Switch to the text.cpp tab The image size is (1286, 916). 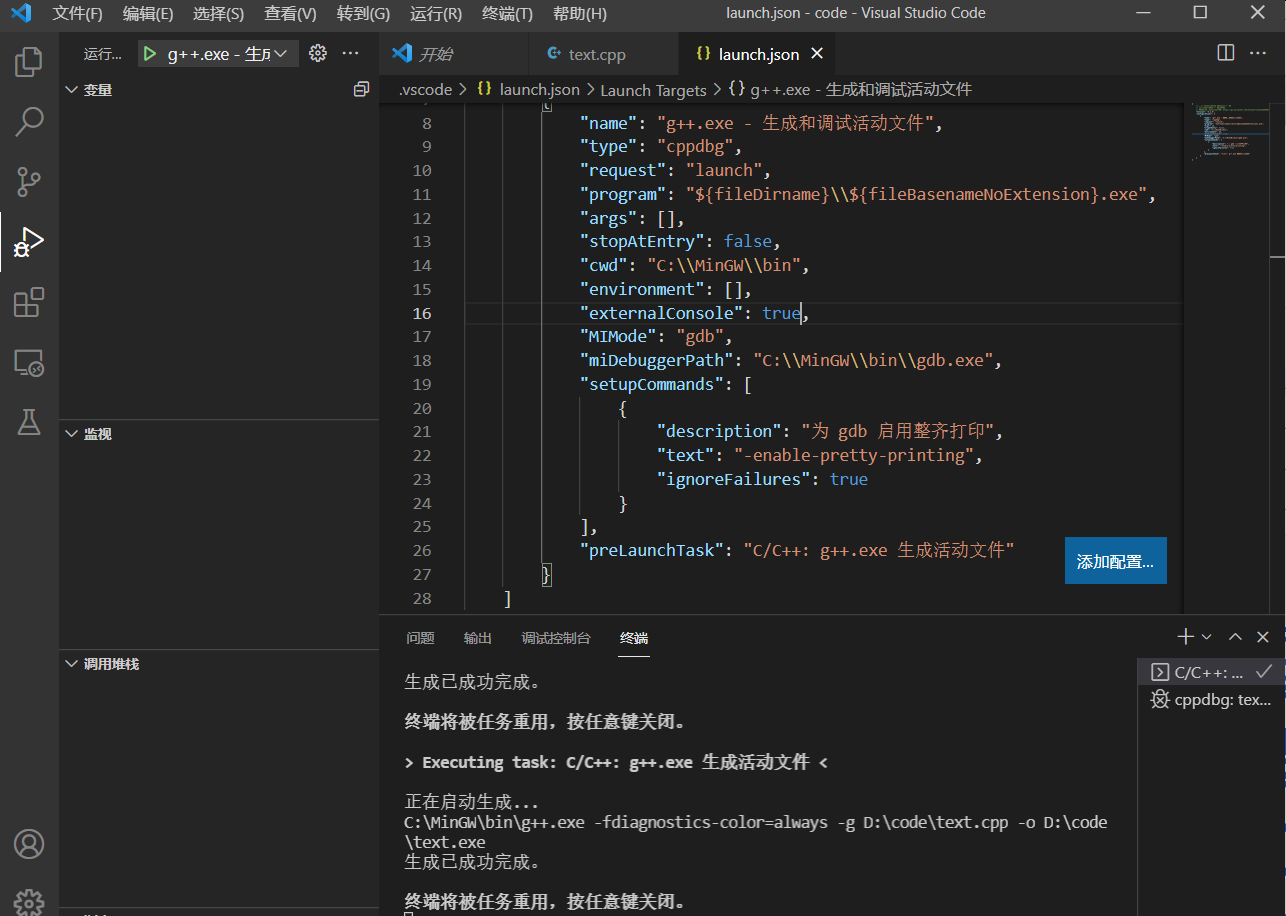tap(603, 54)
